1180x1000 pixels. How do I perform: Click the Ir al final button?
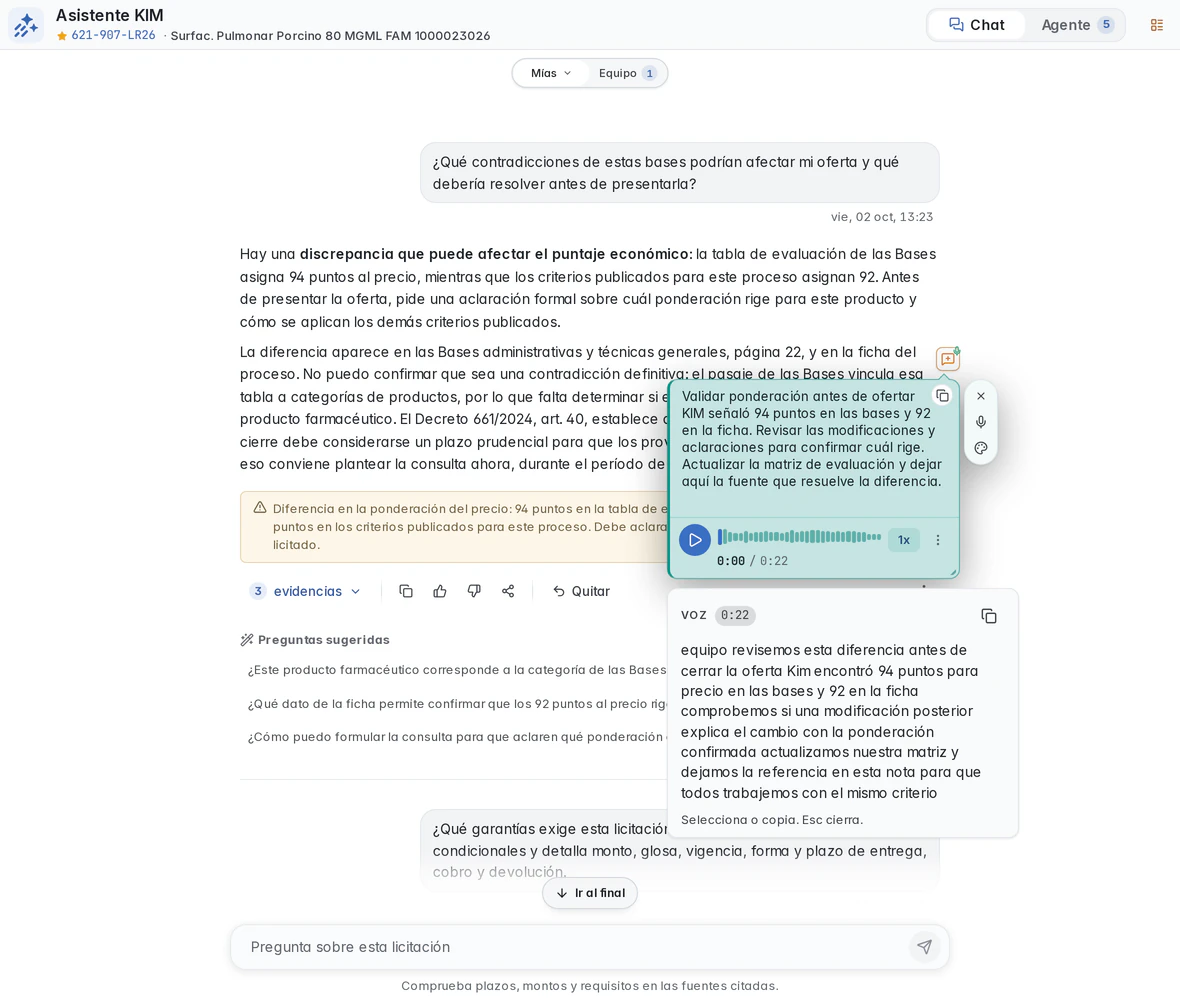pyautogui.click(x=590, y=893)
